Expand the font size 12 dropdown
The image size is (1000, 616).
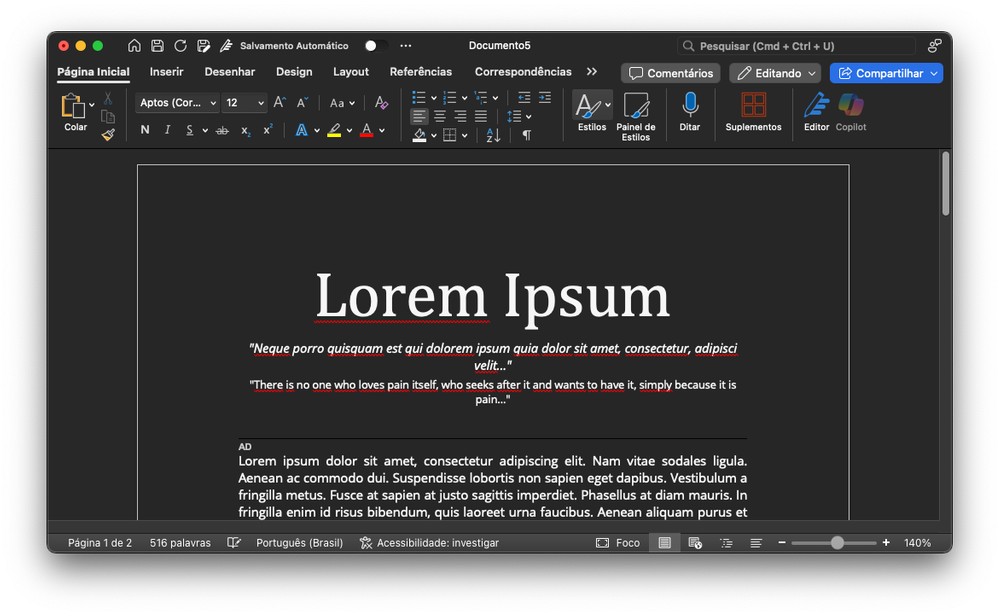pos(261,103)
